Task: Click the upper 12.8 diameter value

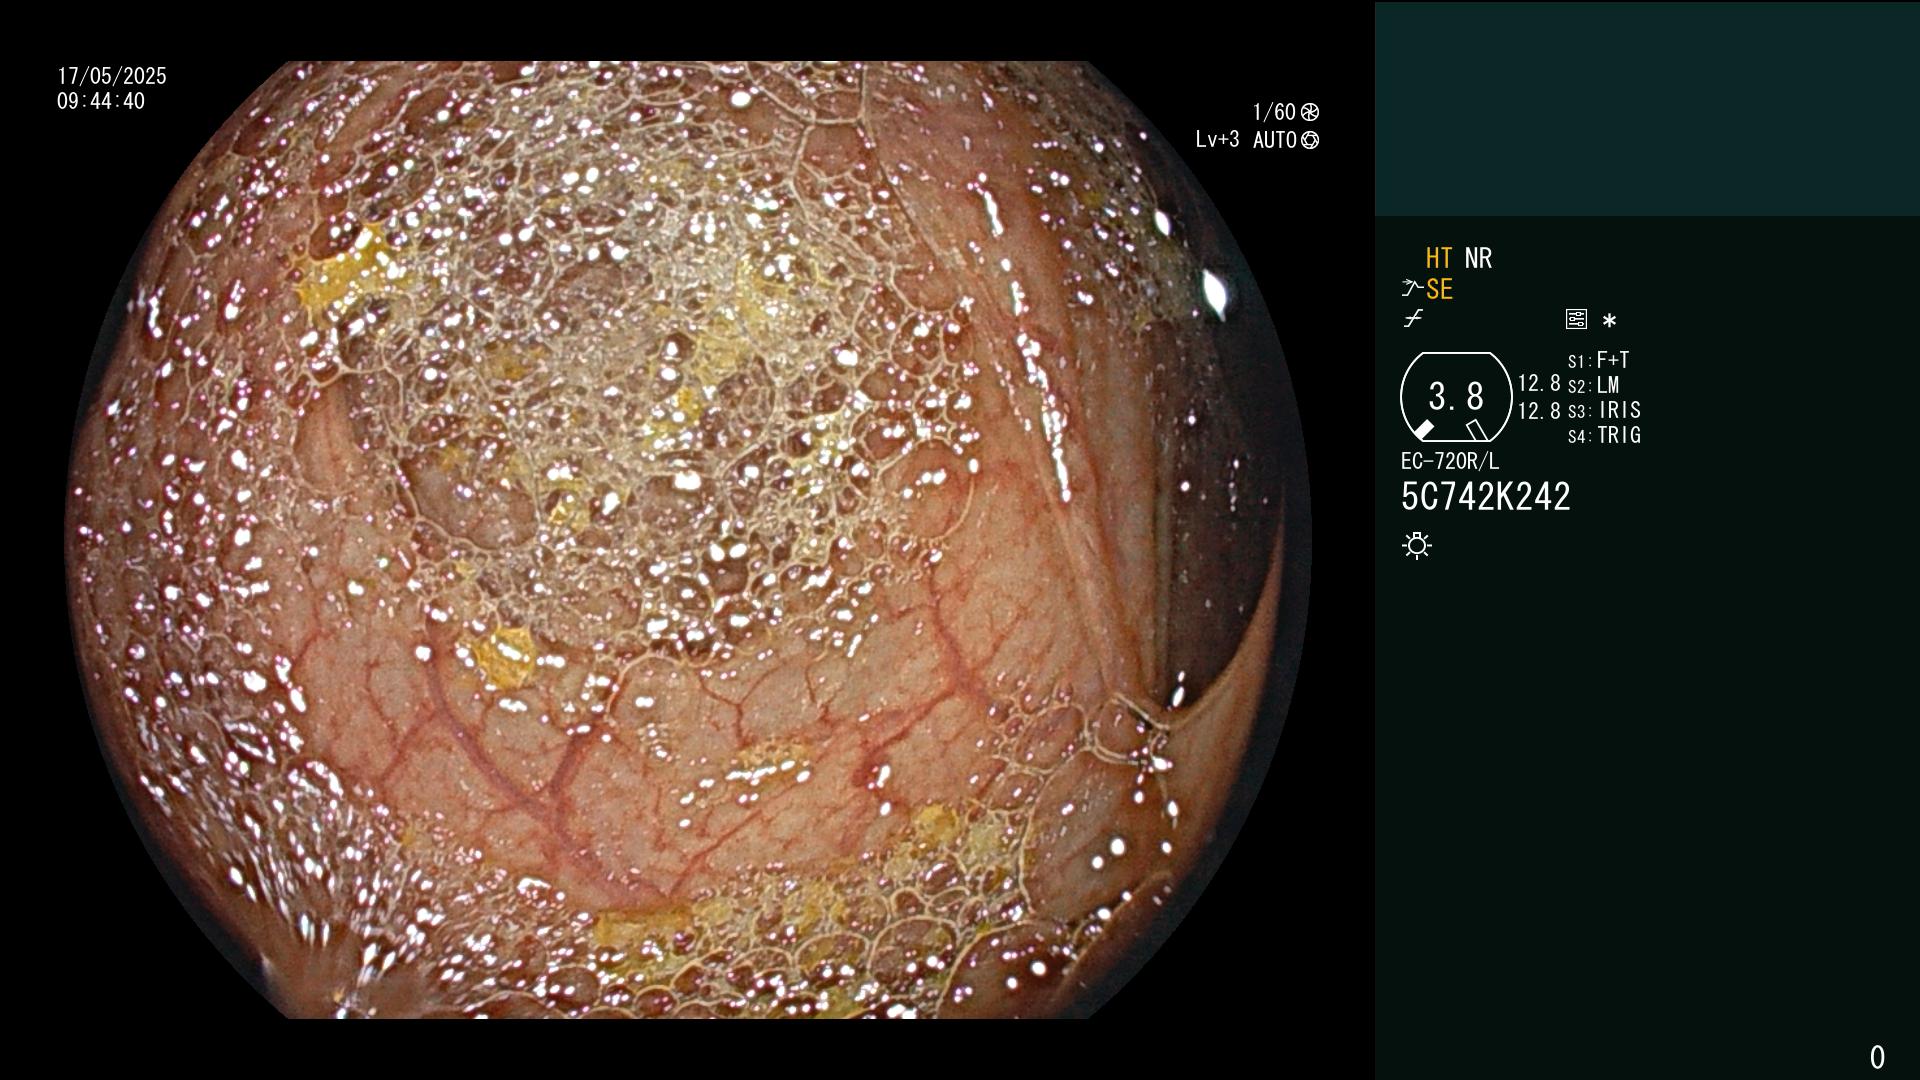Action: 1539,383
